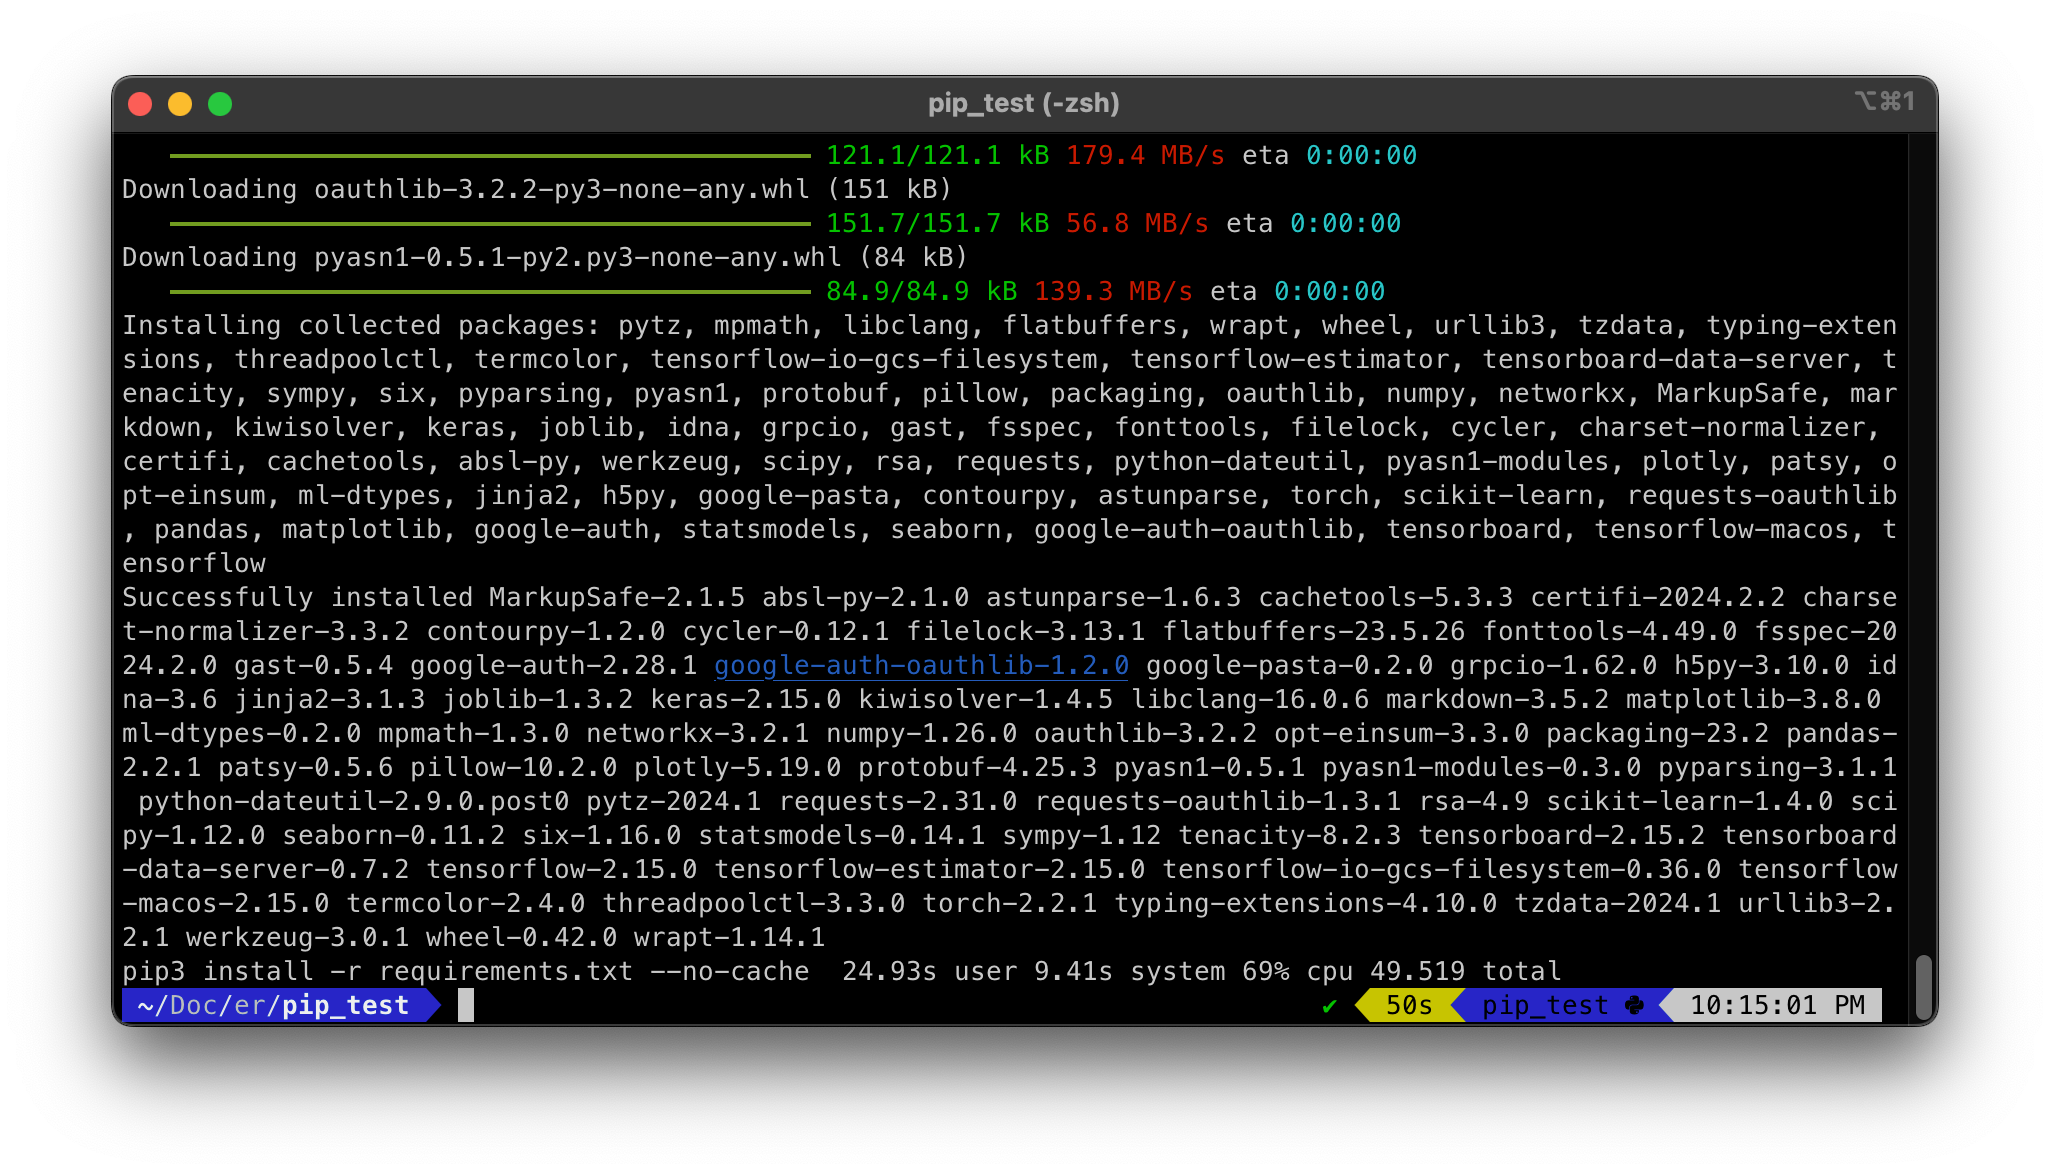Click the ⌥⌘1 window shortcut indicator
This screenshot has height=1174, width=2050.
(1884, 101)
